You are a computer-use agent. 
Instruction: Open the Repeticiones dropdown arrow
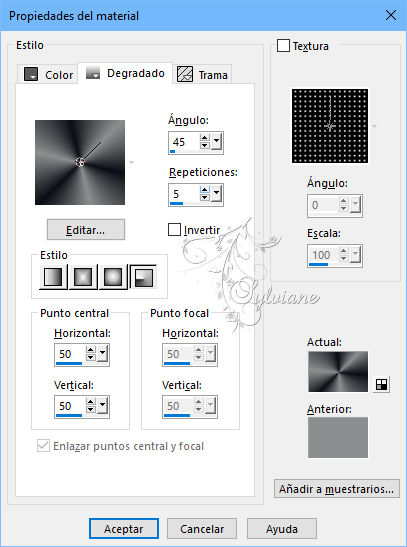[216, 193]
